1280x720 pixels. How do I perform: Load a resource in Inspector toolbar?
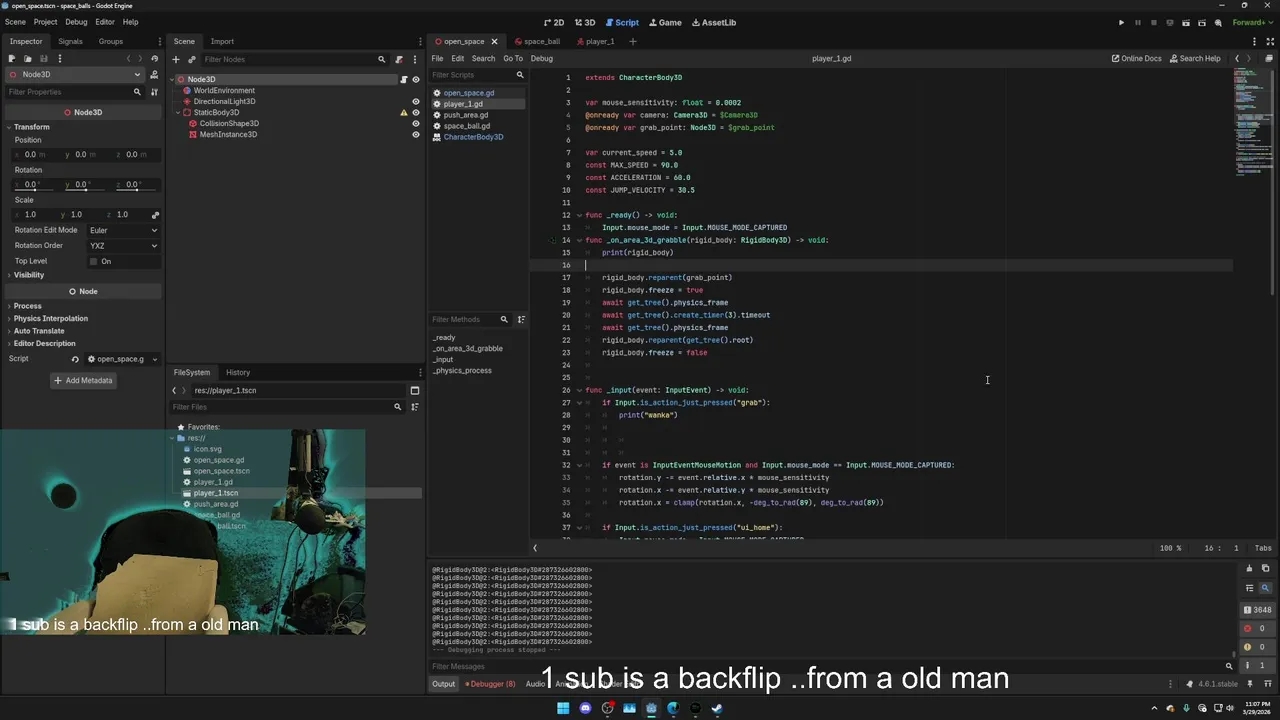27,58
